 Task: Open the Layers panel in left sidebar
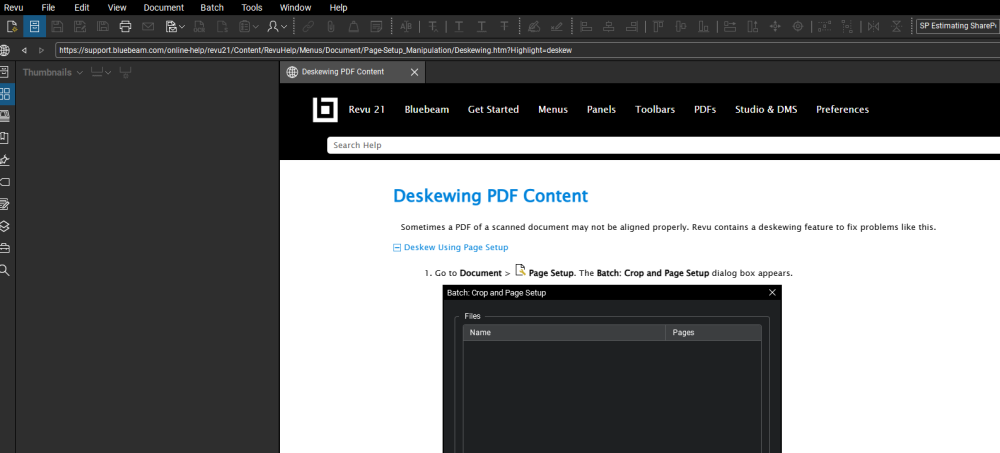pos(5,226)
